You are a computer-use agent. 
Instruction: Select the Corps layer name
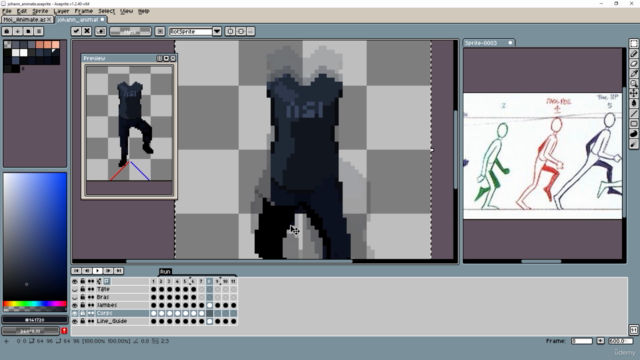pos(104,313)
